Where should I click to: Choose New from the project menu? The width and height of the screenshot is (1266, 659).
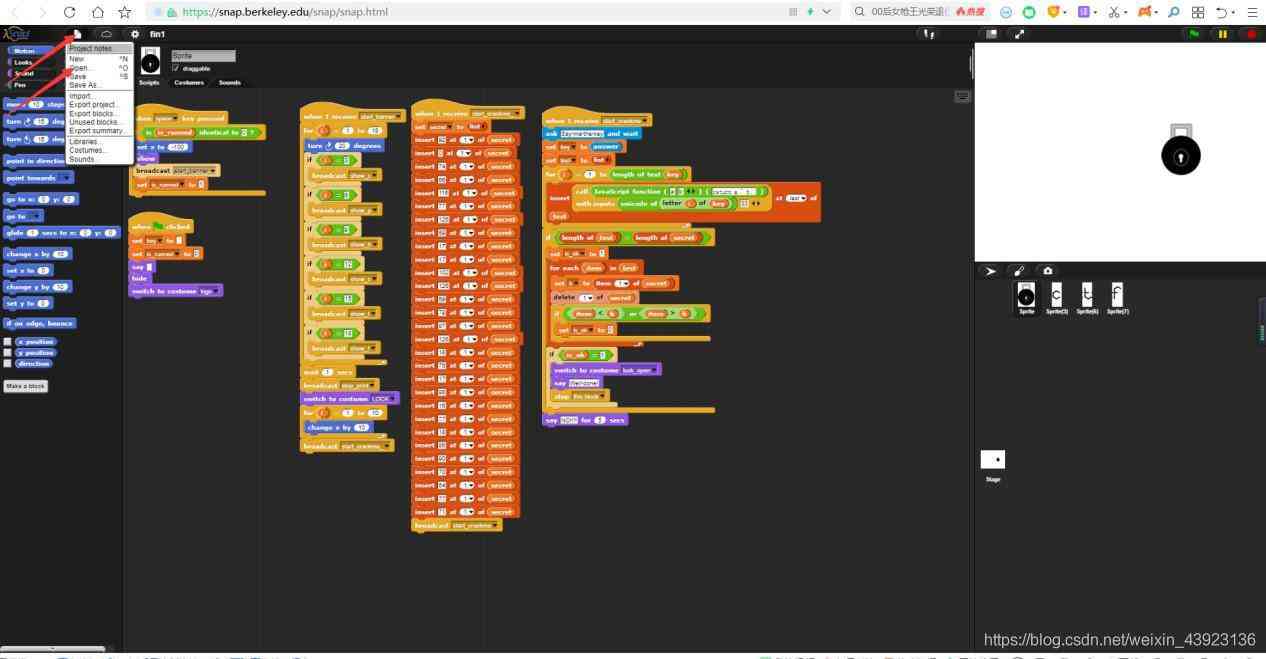point(76,59)
